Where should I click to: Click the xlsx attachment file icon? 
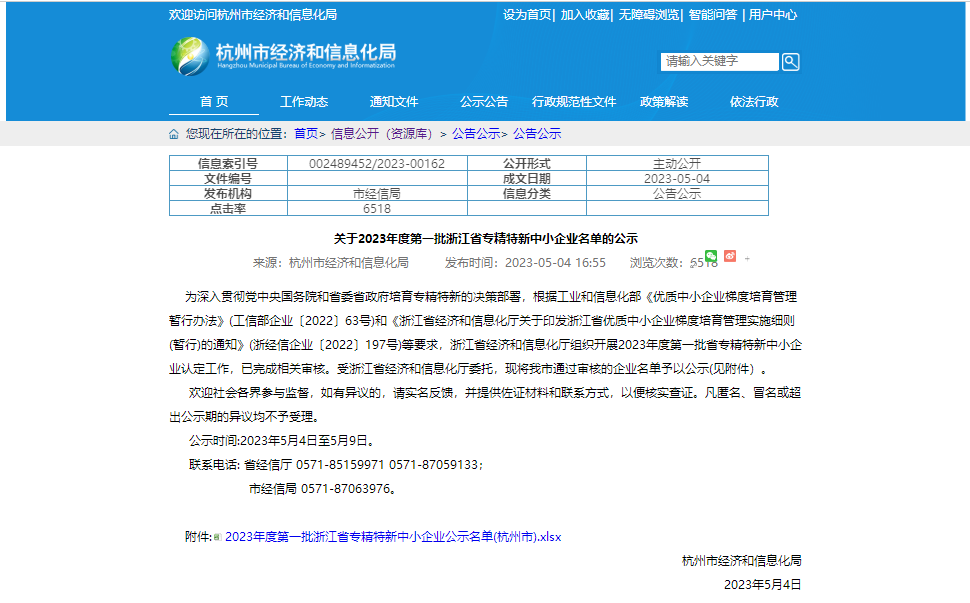coord(217,537)
